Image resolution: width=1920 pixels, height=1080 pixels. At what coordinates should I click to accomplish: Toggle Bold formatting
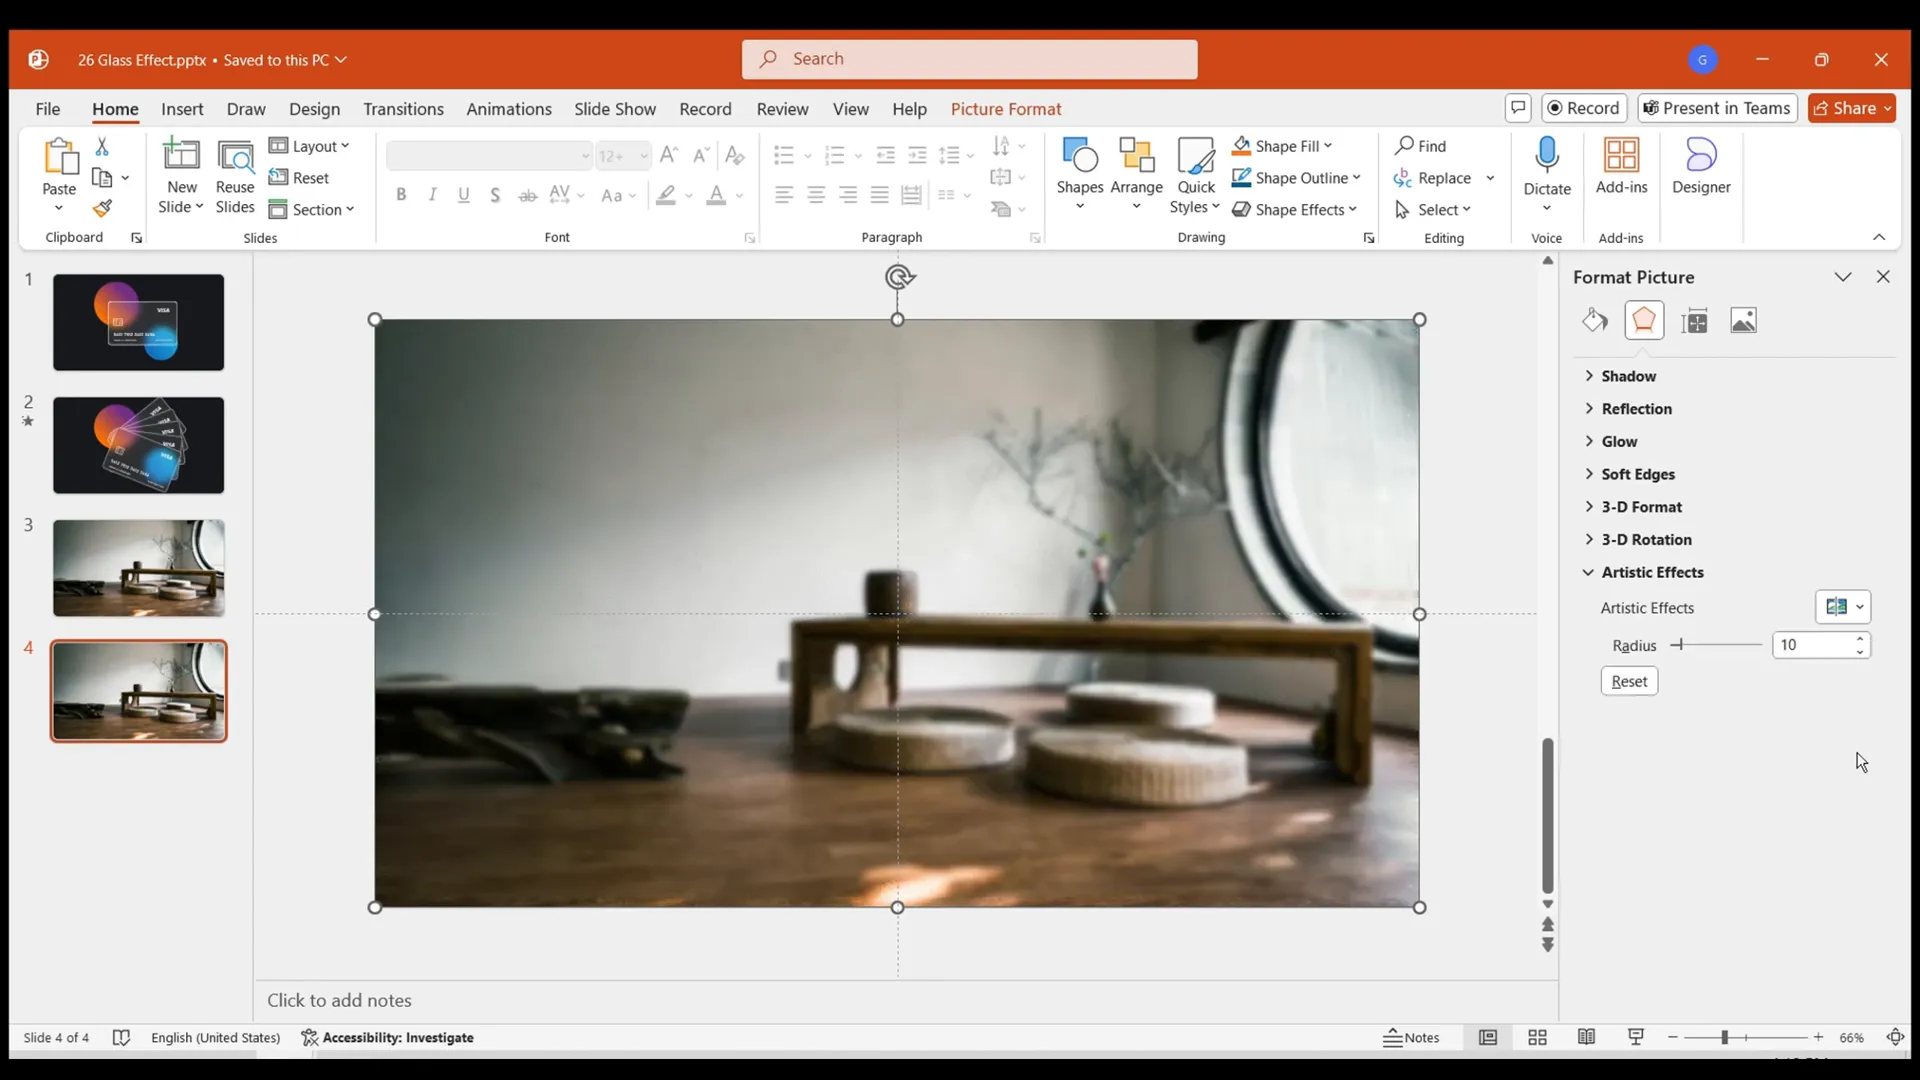[x=401, y=195]
